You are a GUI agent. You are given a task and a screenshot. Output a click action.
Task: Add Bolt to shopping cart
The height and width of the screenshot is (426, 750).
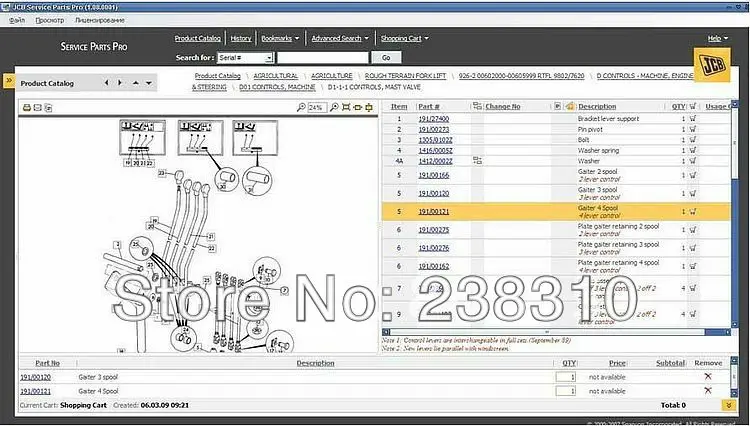pos(693,139)
